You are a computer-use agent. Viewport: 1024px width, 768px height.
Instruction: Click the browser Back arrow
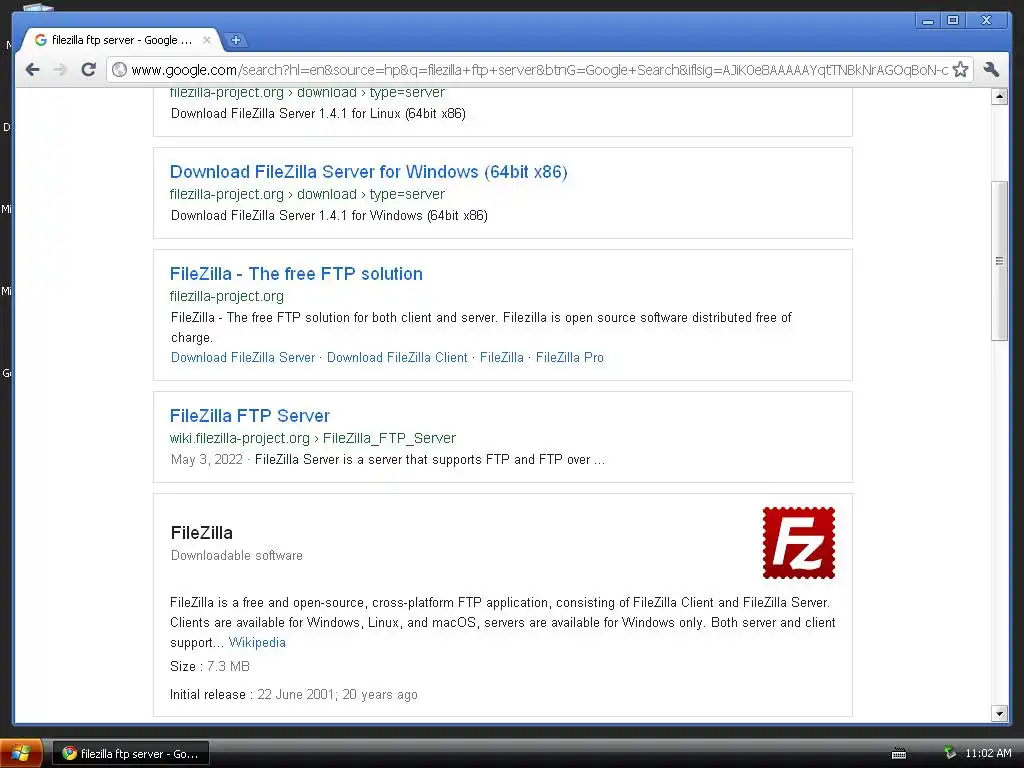tap(32, 69)
